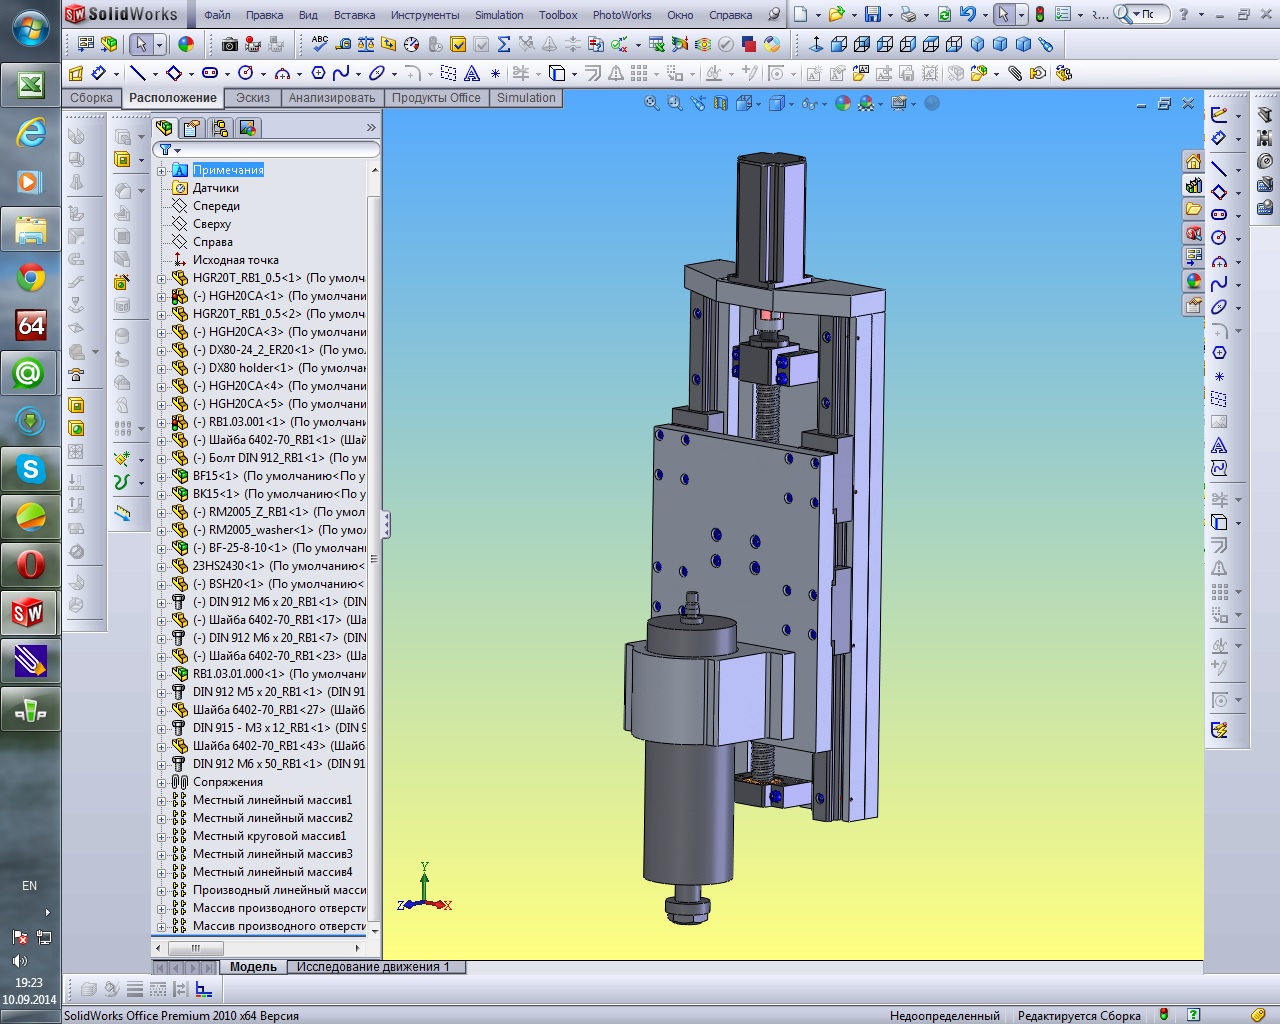Open Google Chrome from the taskbar

pos(30,277)
